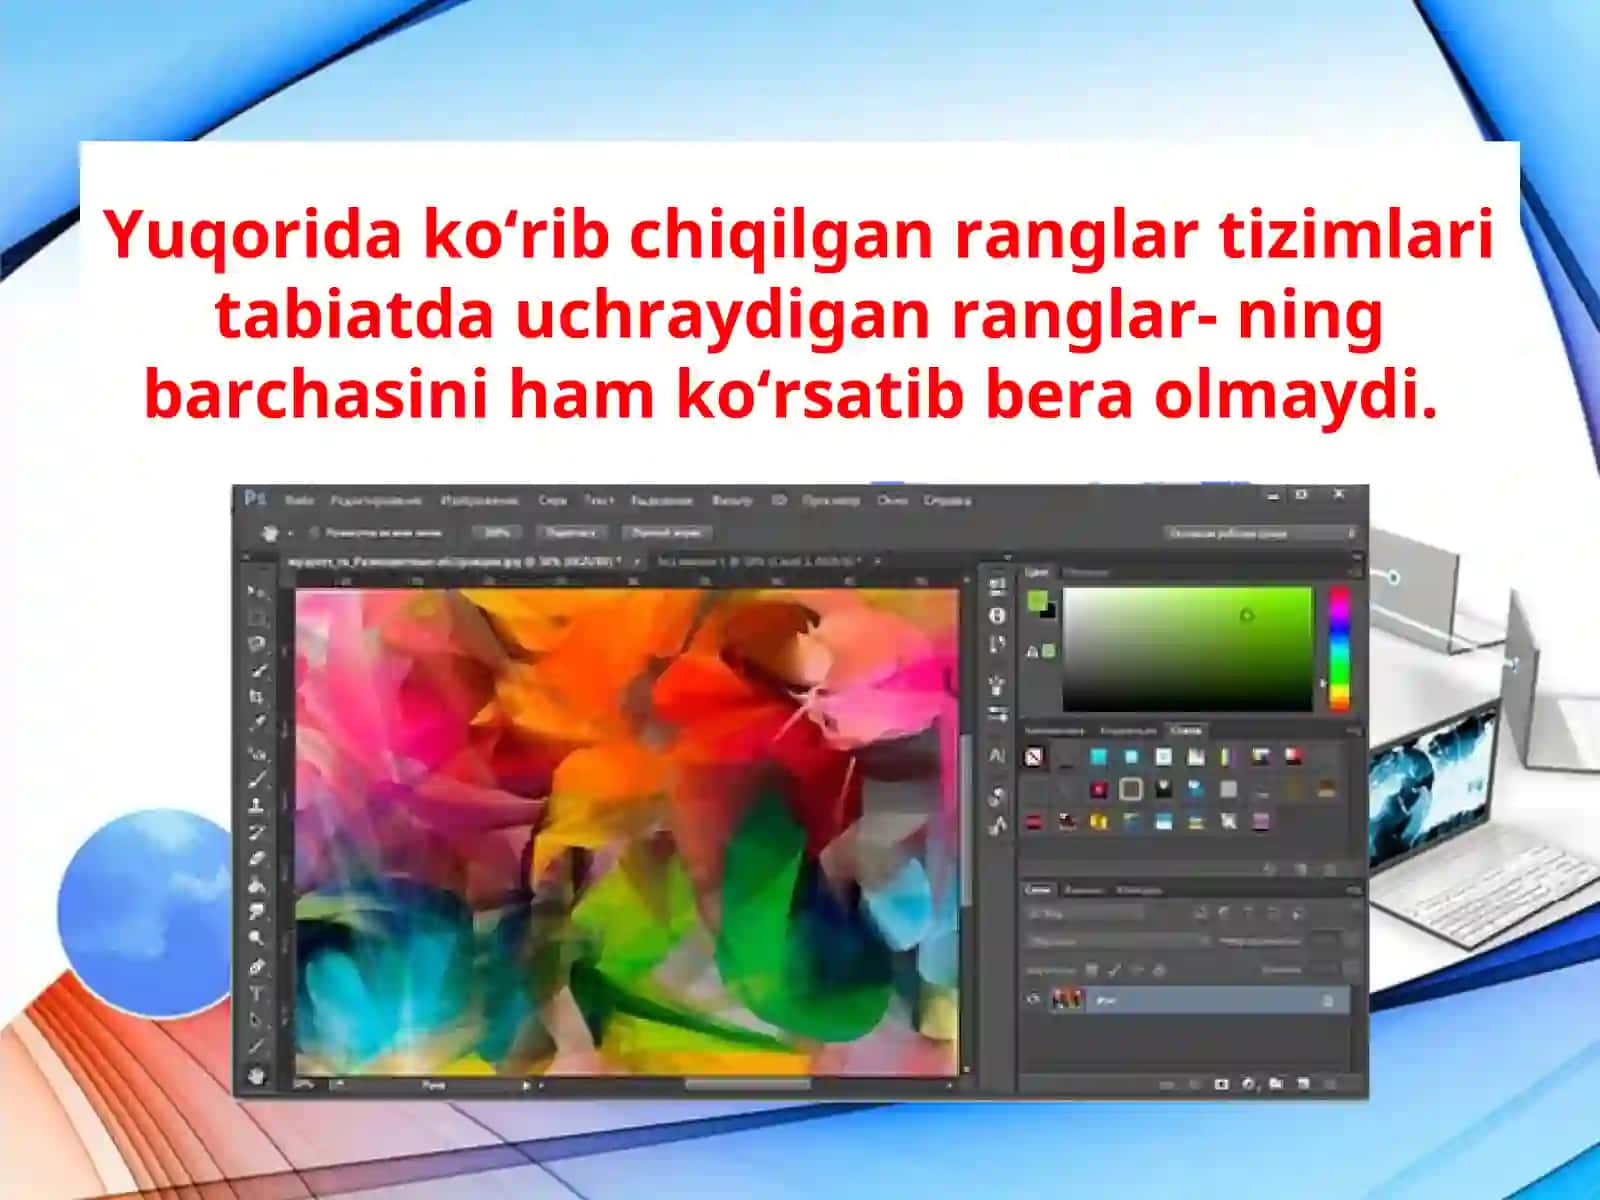Select the Crop tool
The image size is (1600, 1200).
coord(257,697)
